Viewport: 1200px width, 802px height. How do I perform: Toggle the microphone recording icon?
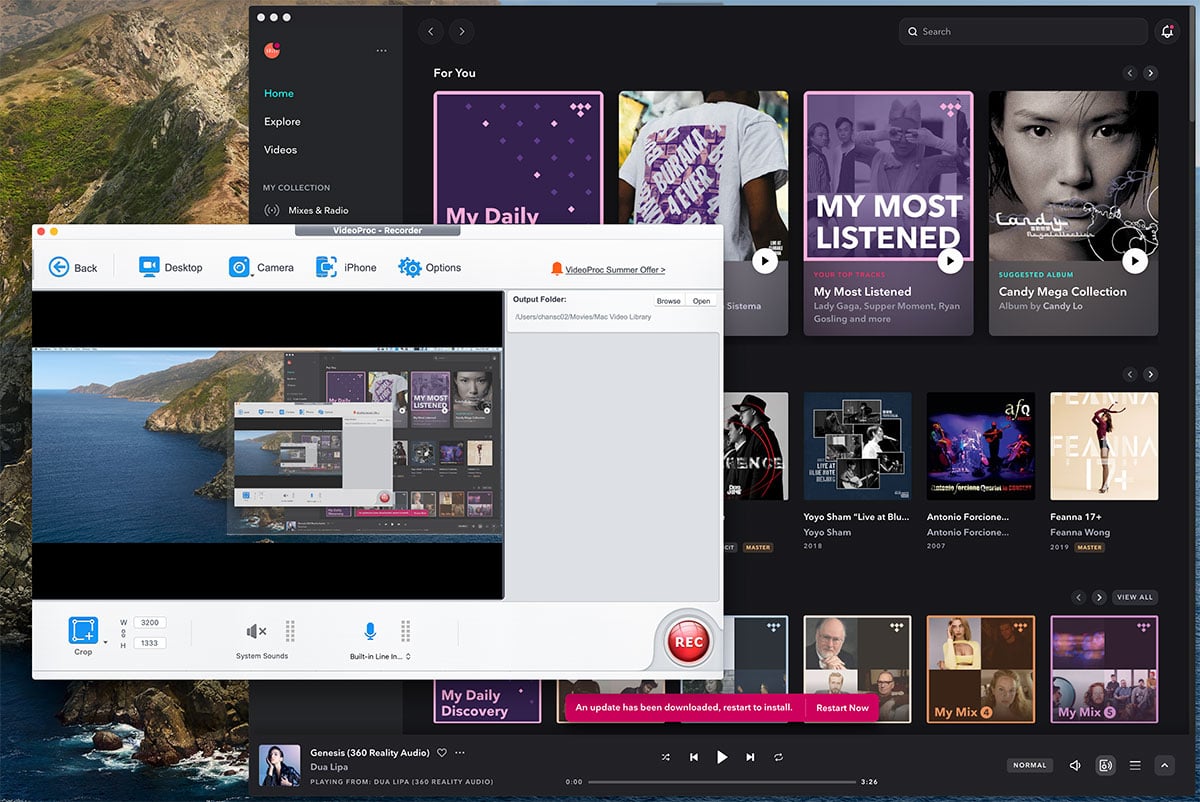(370, 631)
